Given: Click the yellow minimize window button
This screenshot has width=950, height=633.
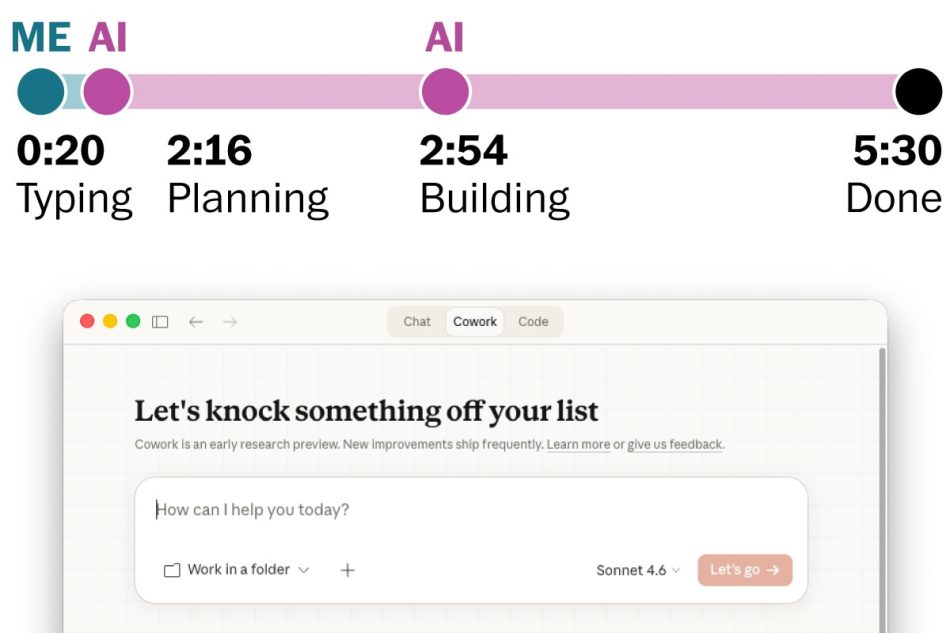Looking at the screenshot, I should [110, 321].
